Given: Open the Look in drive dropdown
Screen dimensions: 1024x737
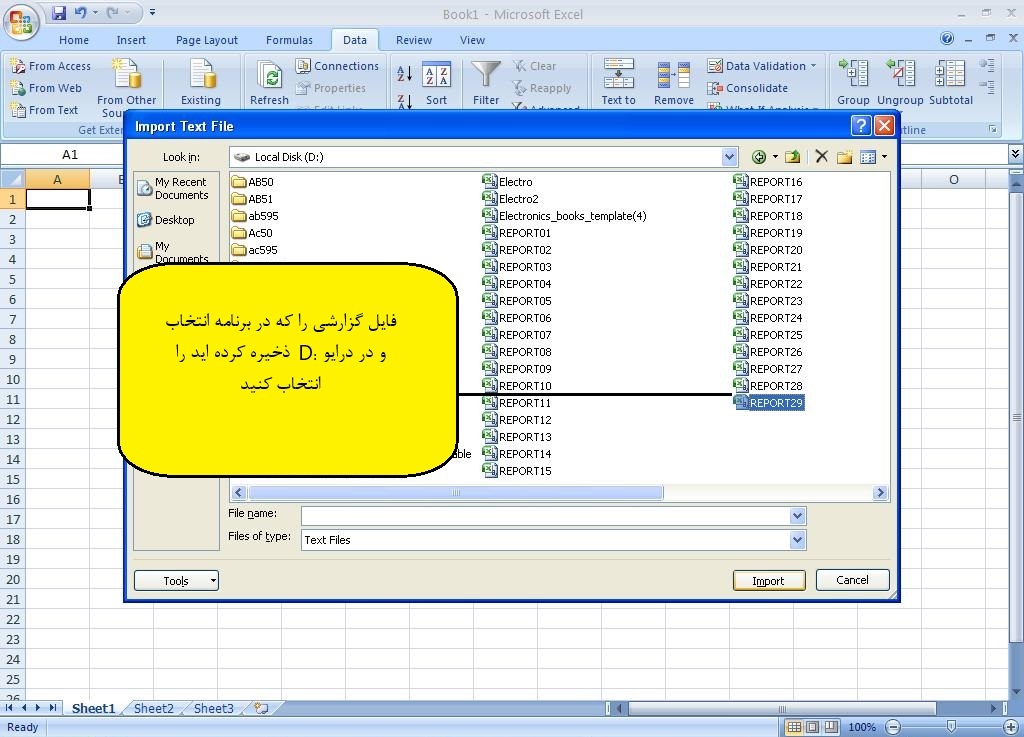Looking at the screenshot, I should (x=729, y=156).
